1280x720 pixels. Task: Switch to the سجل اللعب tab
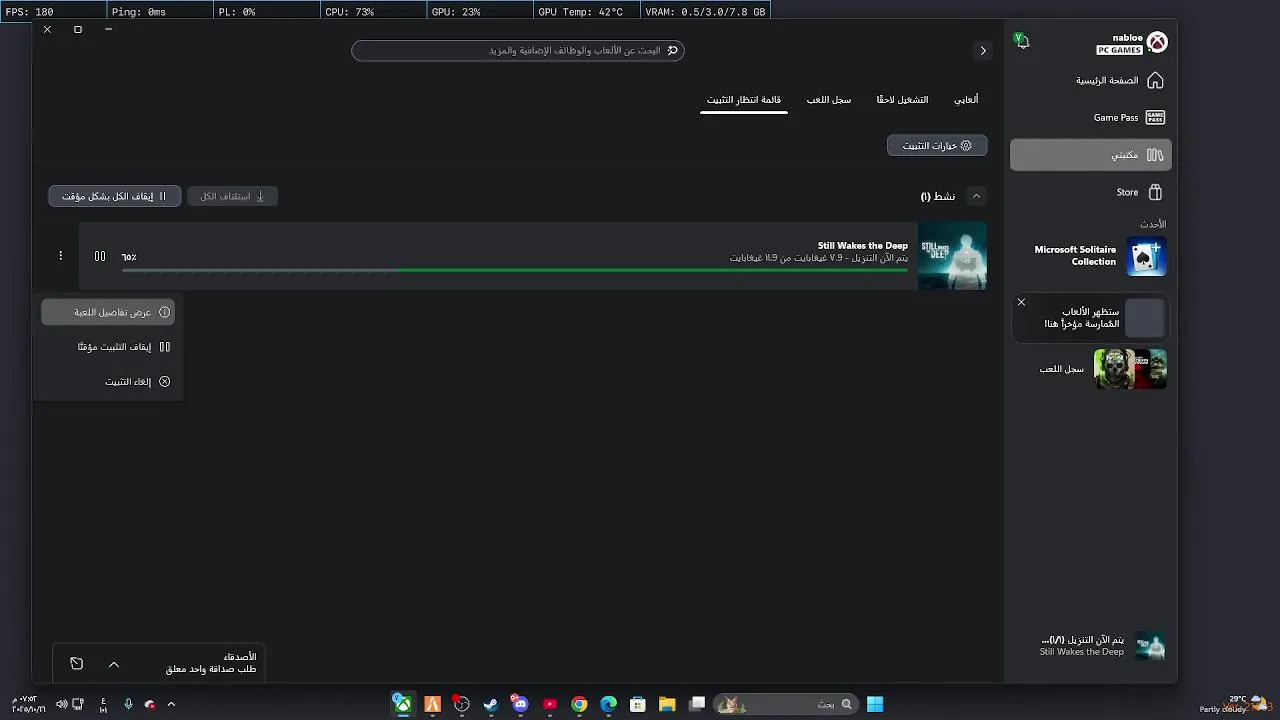pyautogui.click(x=829, y=100)
